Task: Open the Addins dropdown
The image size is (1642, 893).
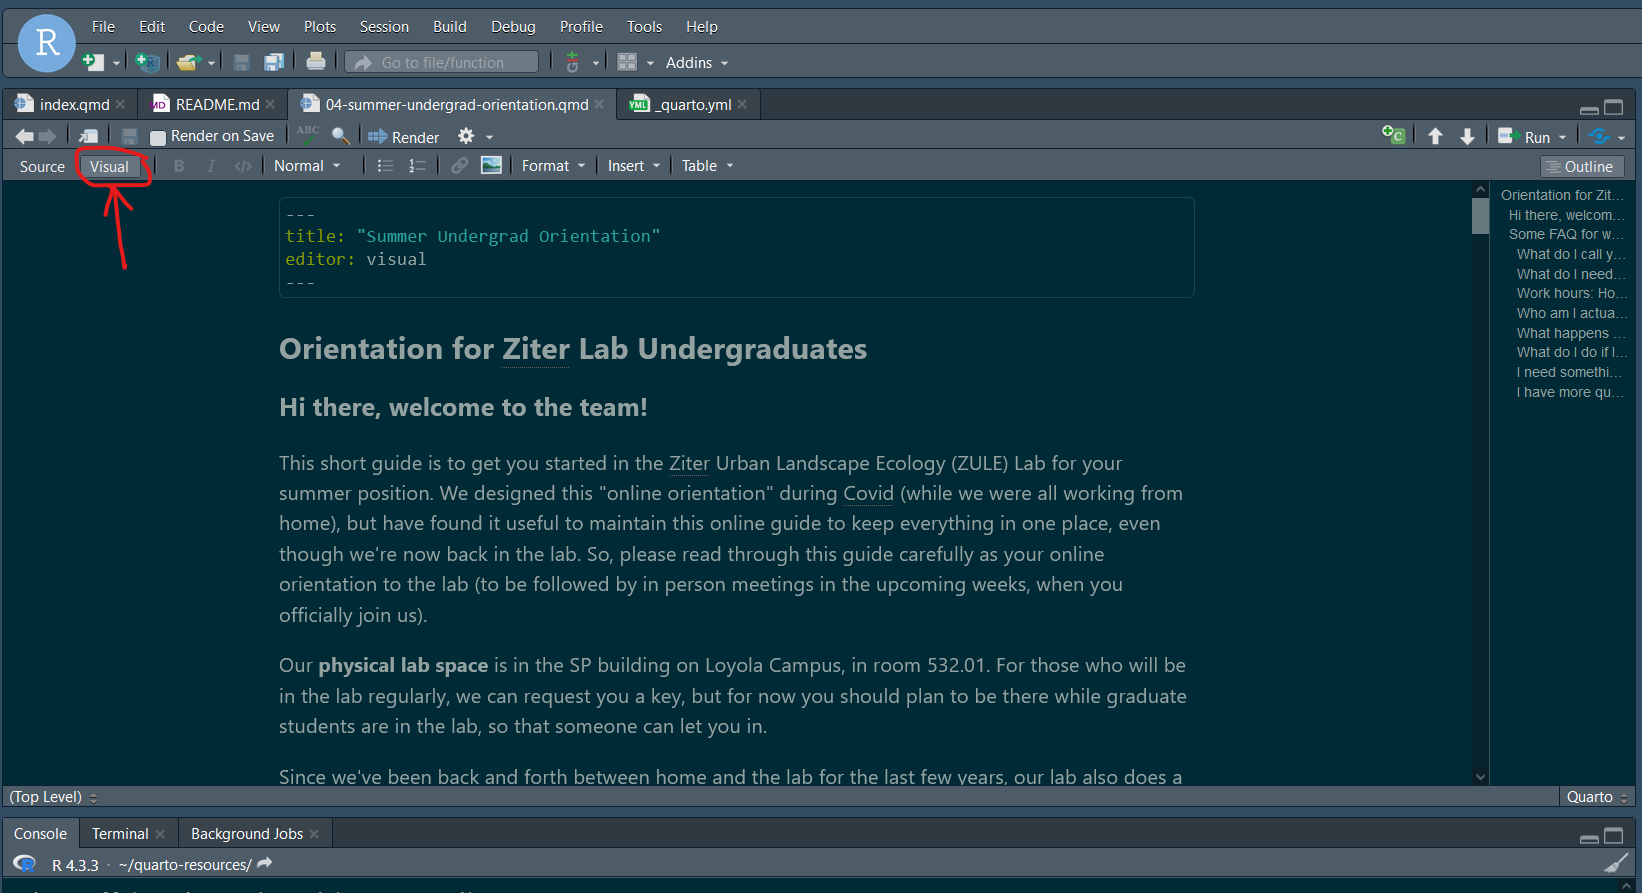Action: (697, 63)
